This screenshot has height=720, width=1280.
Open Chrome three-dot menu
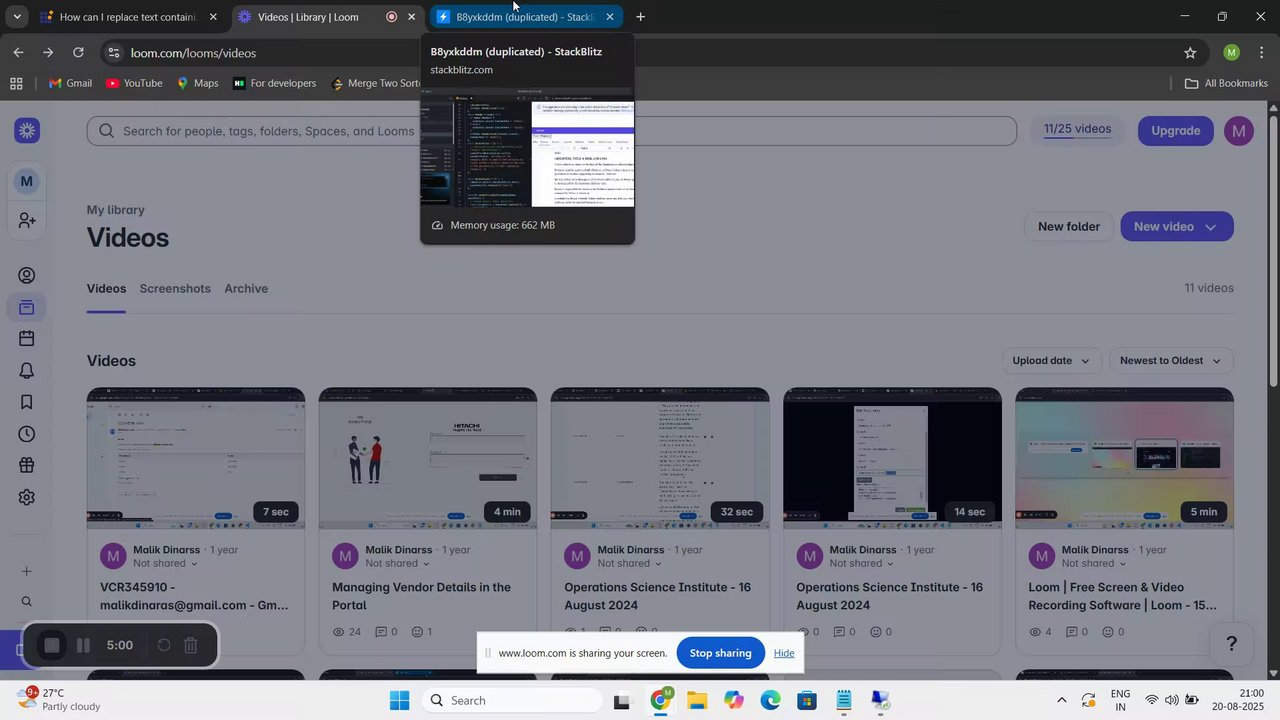pyautogui.click(x=1262, y=53)
